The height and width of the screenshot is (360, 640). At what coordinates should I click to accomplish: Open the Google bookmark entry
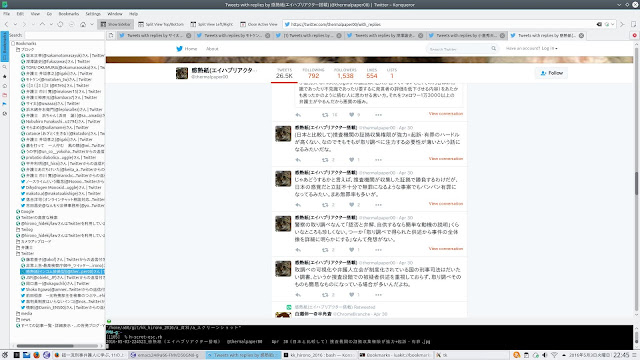click(27, 212)
